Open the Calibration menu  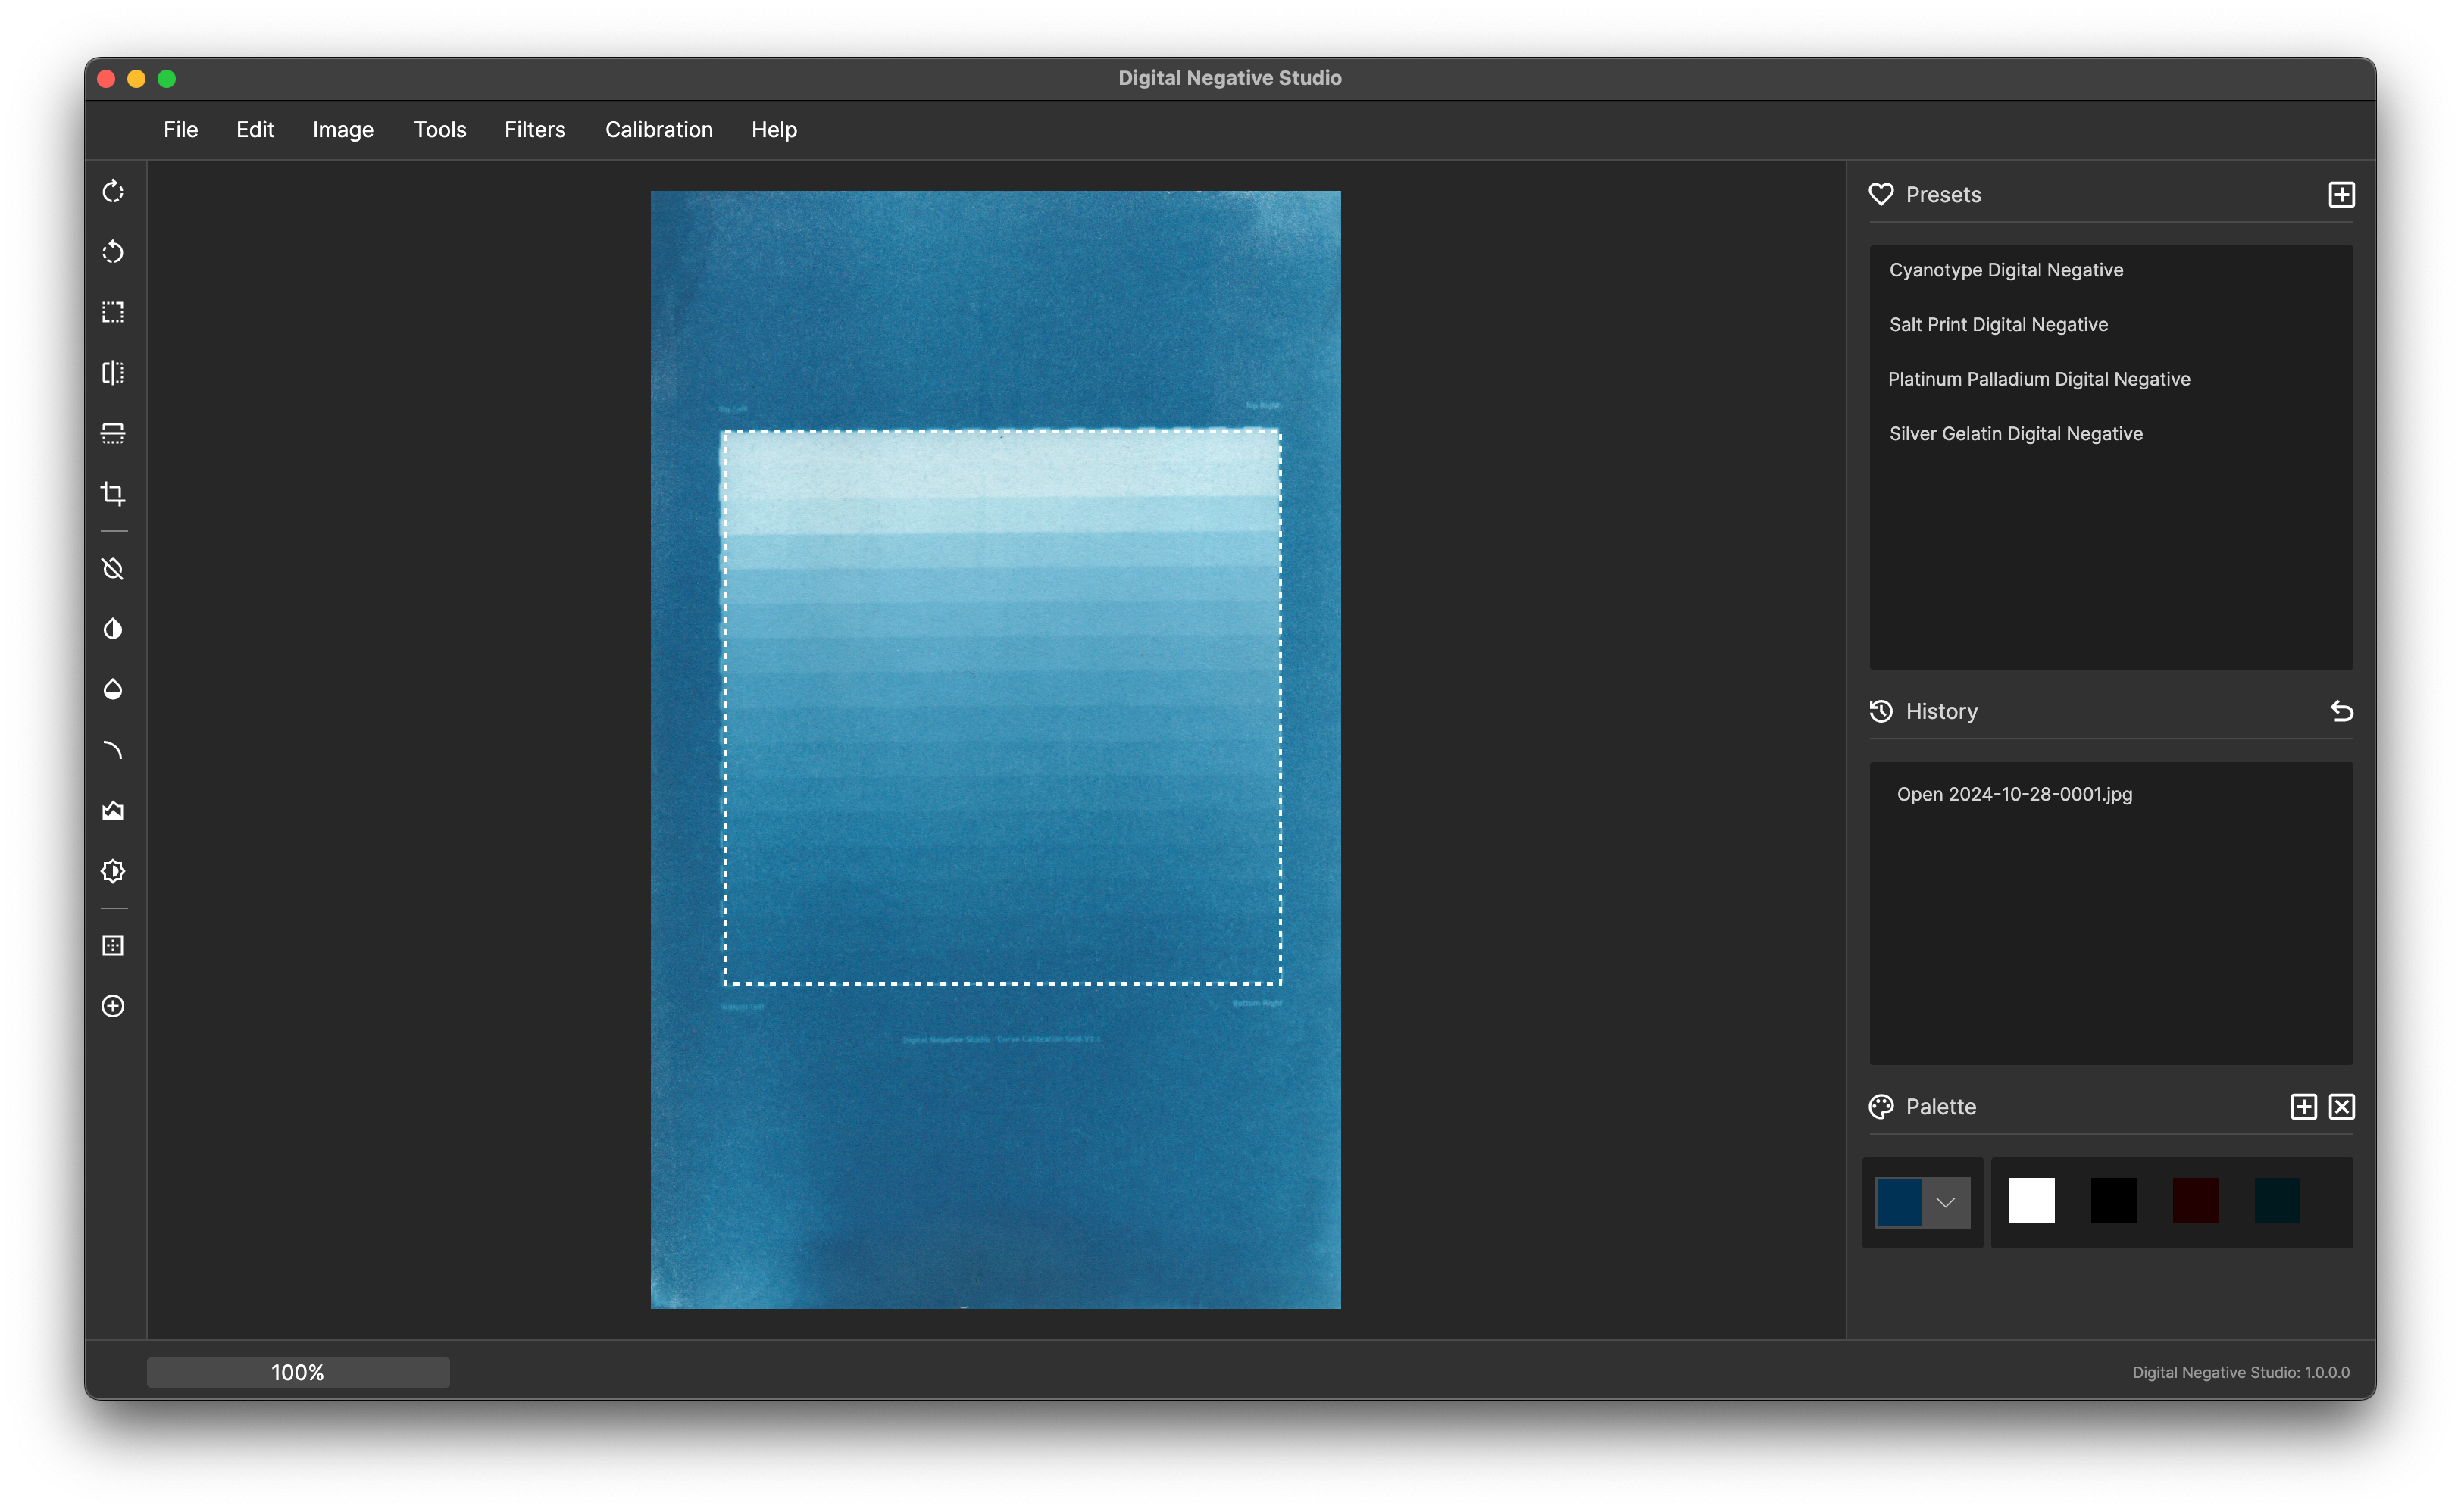(658, 130)
